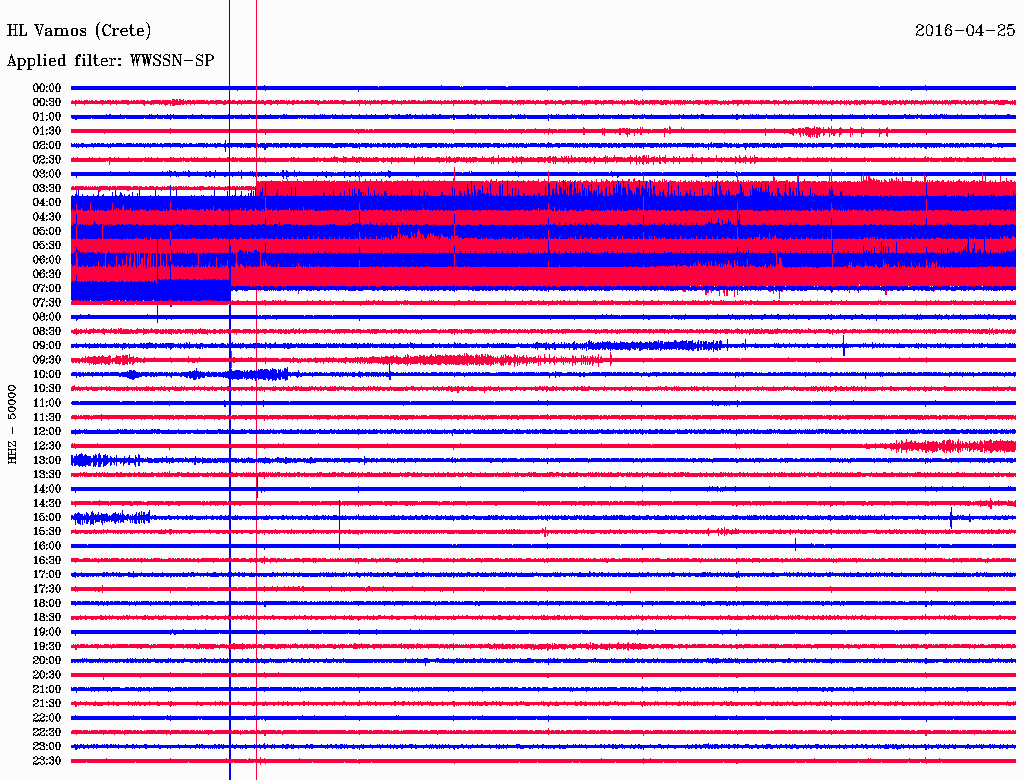Viewport: 1024px width, 780px height.
Task: Select the 03:00 time label
Action: [46, 174]
